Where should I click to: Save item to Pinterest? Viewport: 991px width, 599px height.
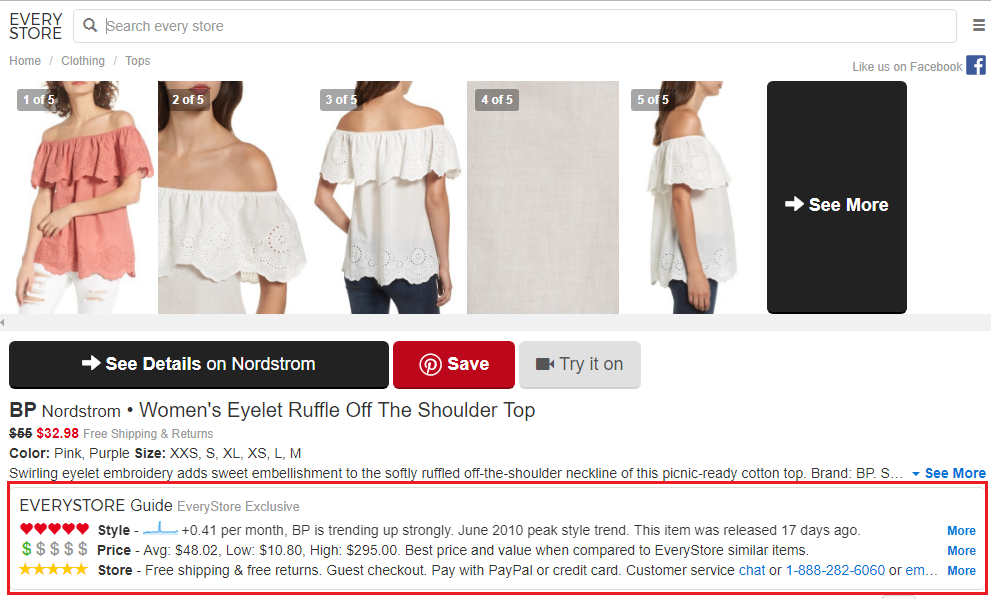pyautogui.click(x=454, y=365)
